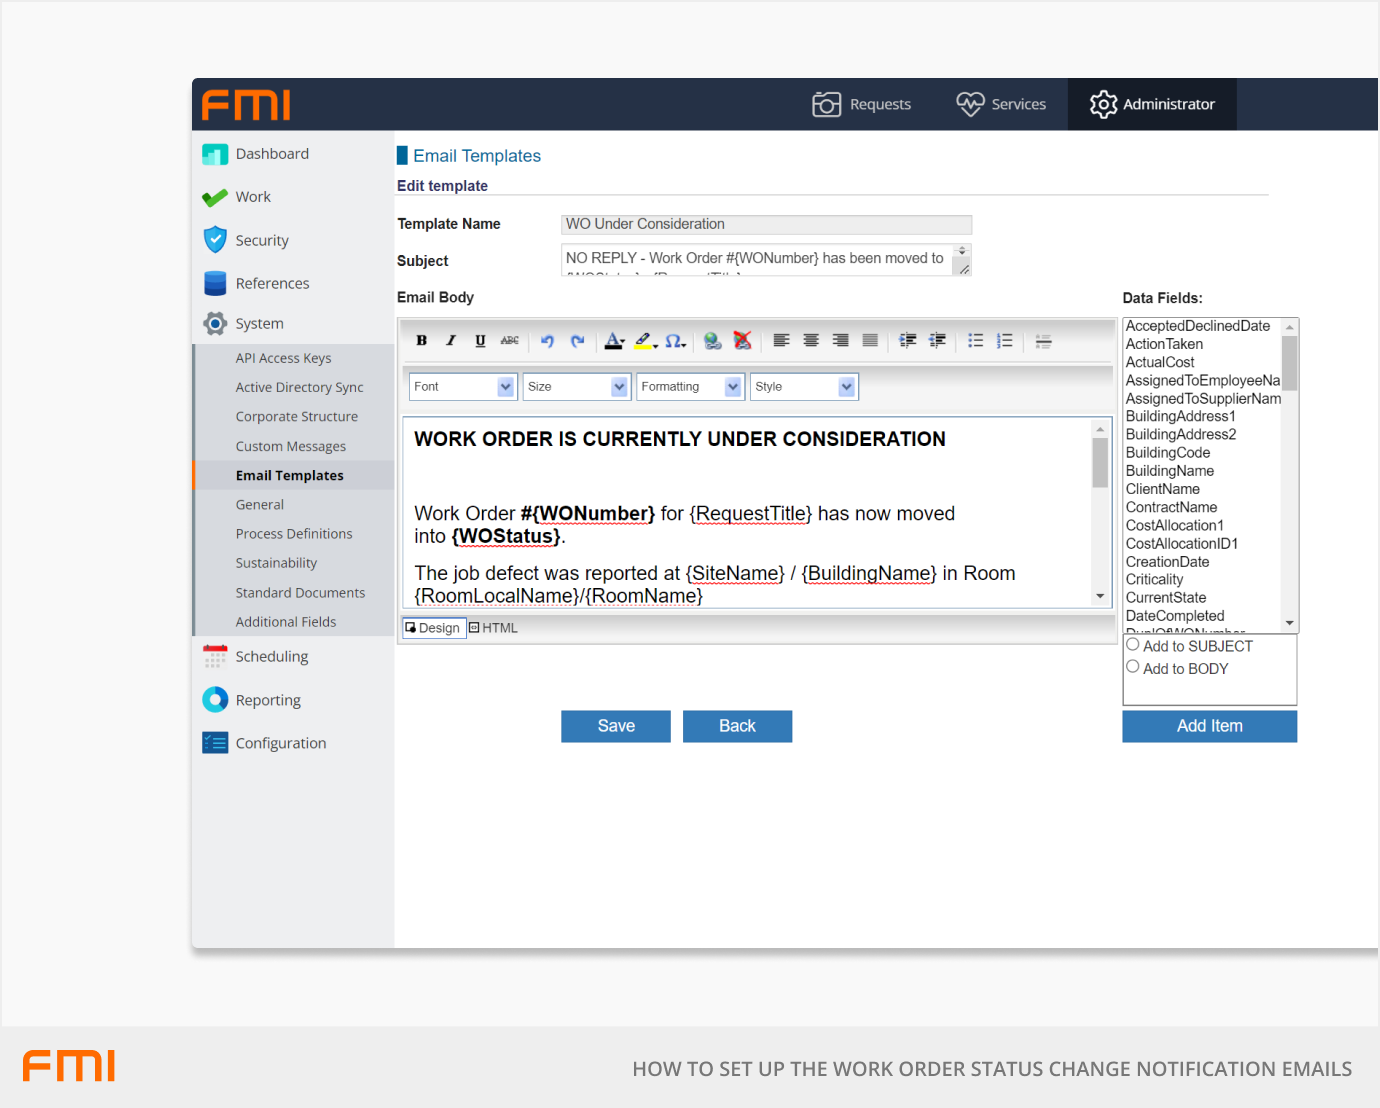Open the Font dropdown
The height and width of the screenshot is (1108, 1380).
coord(463,387)
